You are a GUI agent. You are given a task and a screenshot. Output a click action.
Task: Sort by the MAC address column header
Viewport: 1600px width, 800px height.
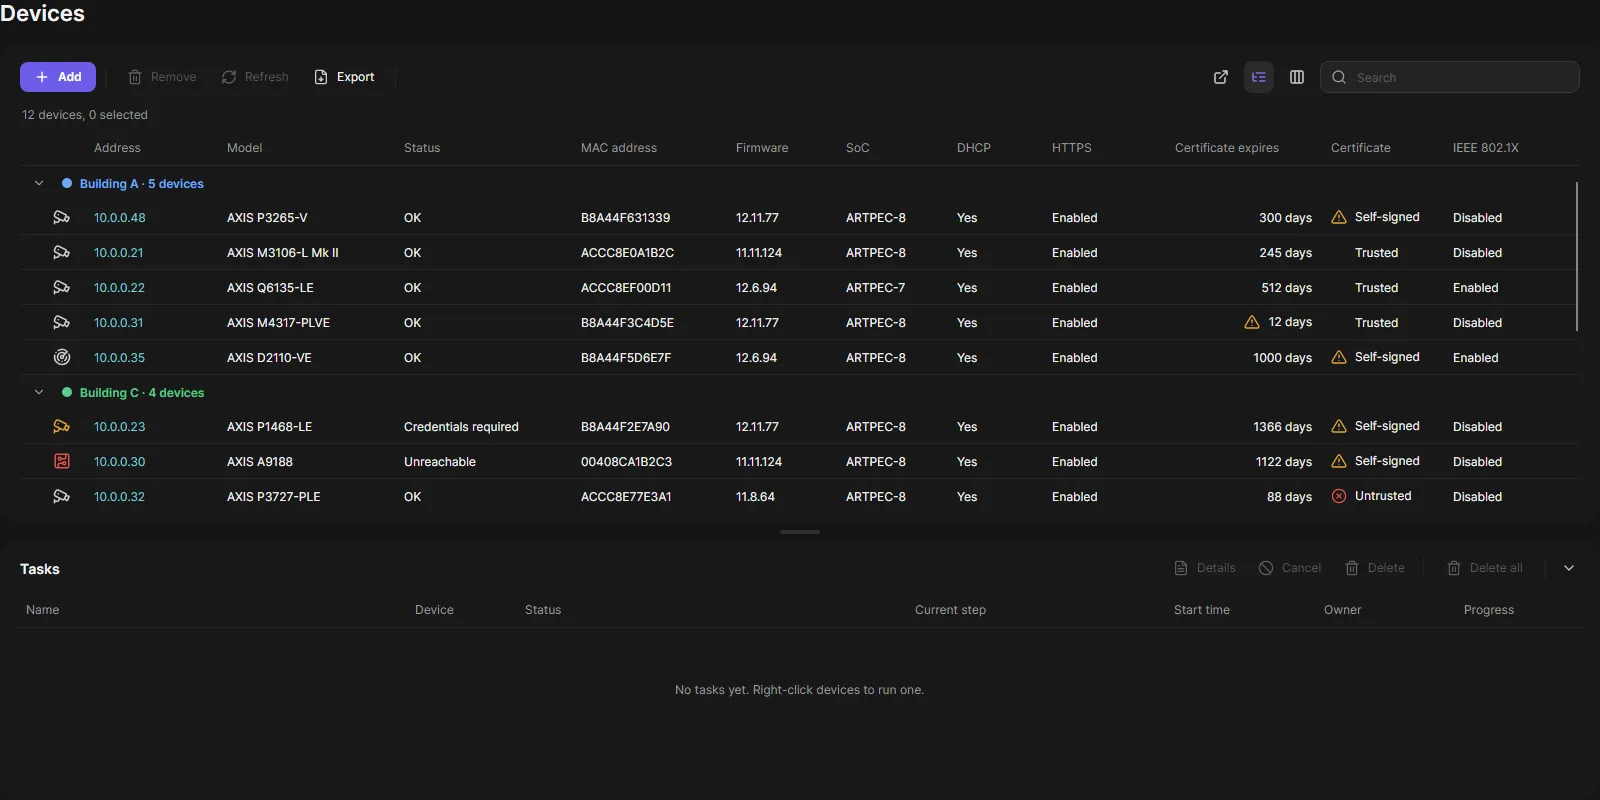click(x=619, y=148)
